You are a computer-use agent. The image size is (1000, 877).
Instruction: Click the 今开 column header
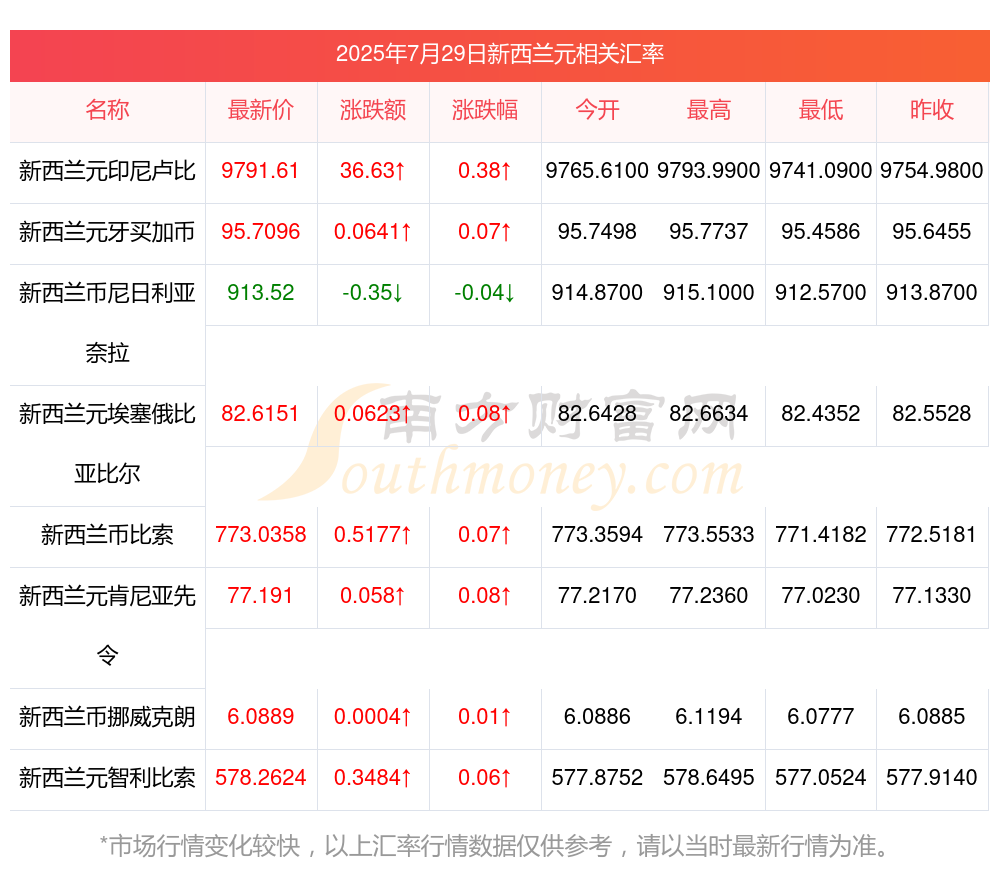click(x=597, y=110)
